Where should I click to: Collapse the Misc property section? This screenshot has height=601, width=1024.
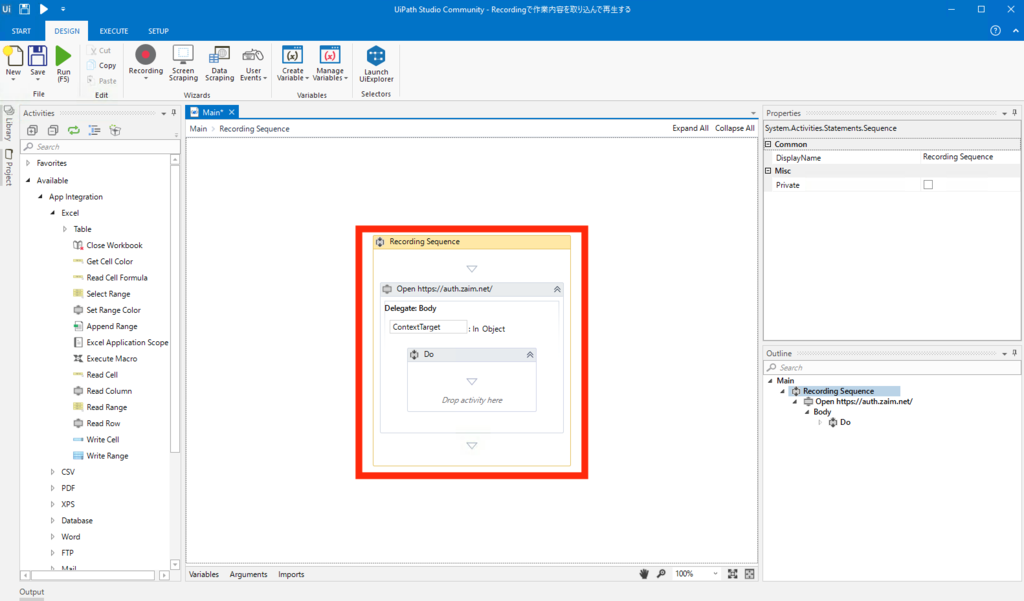(x=769, y=171)
